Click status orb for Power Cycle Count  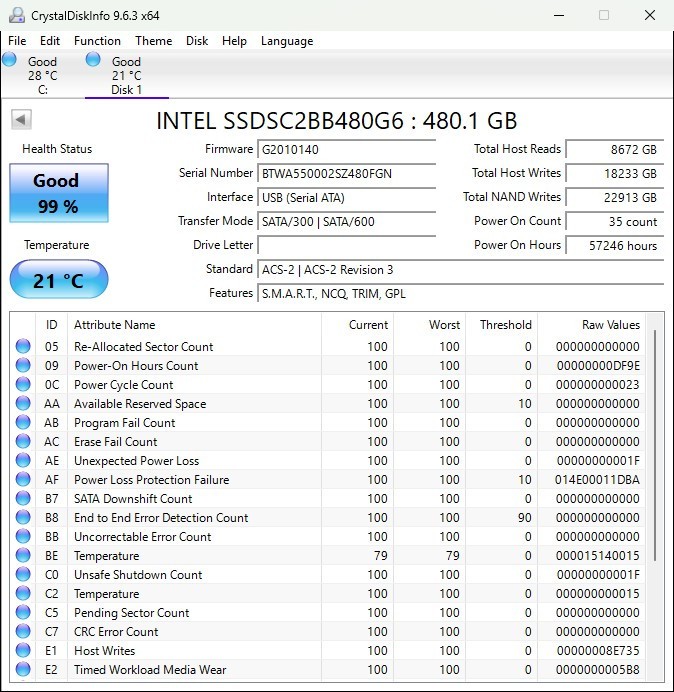[x=23, y=384]
